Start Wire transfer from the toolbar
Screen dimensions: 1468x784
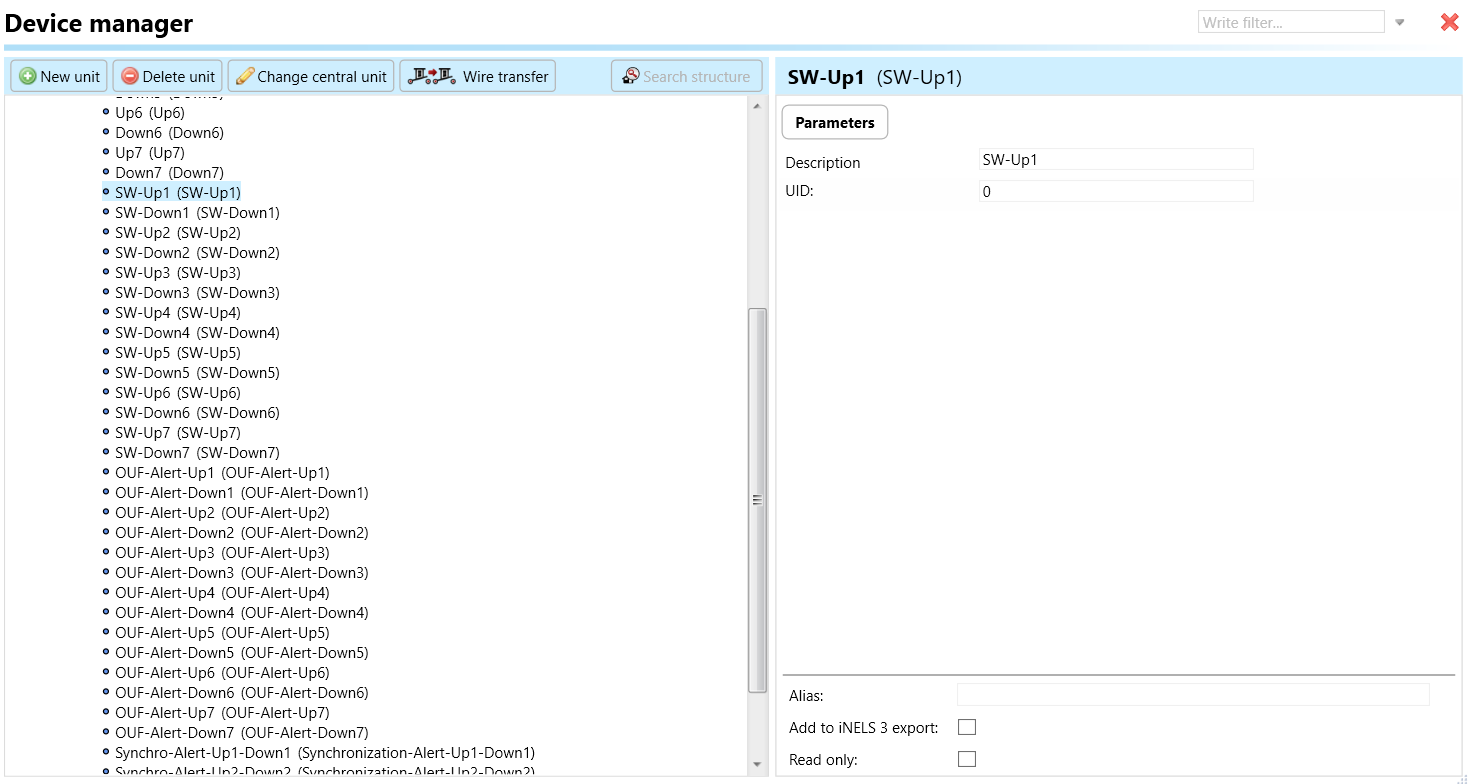coord(478,77)
